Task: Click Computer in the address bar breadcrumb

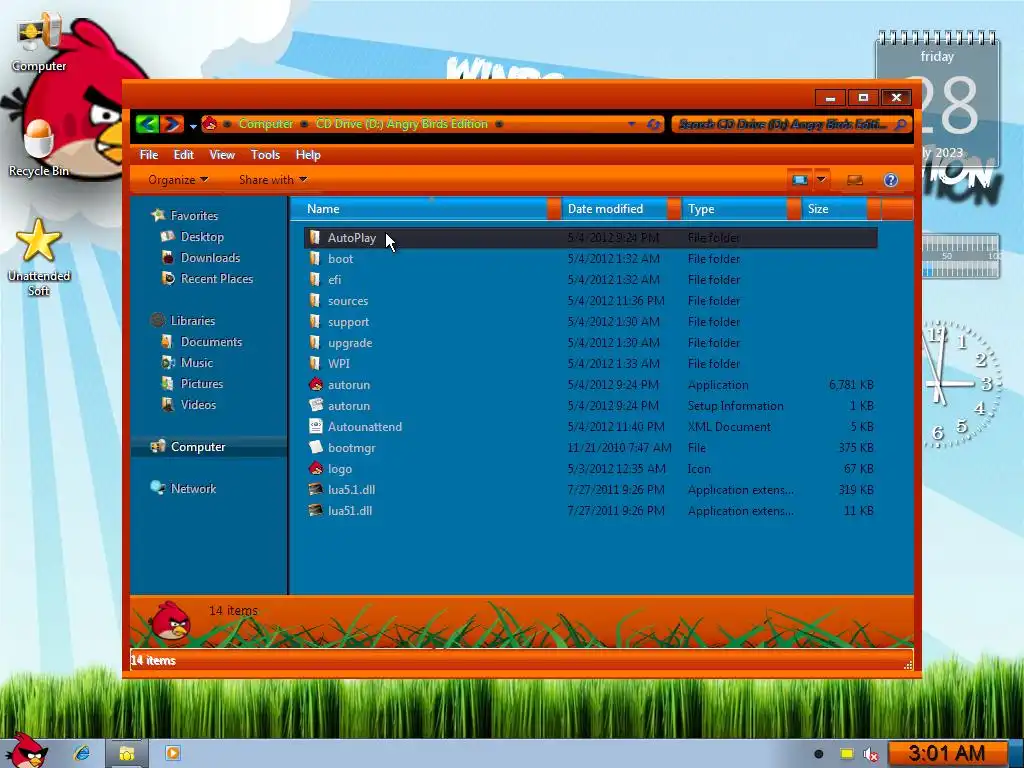Action: click(266, 123)
